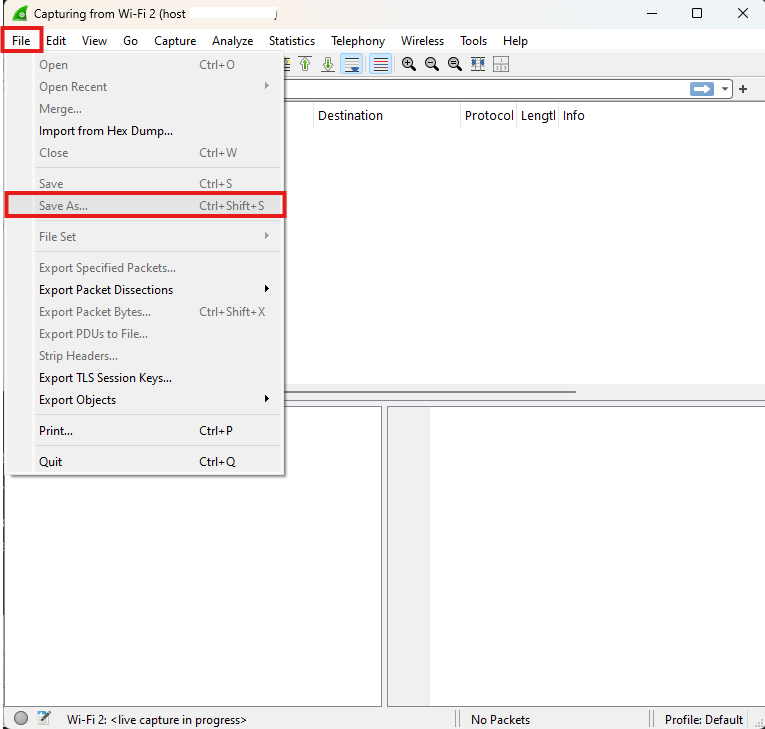
Task: Choose Save As... from the File menu
Action: click(x=144, y=205)
